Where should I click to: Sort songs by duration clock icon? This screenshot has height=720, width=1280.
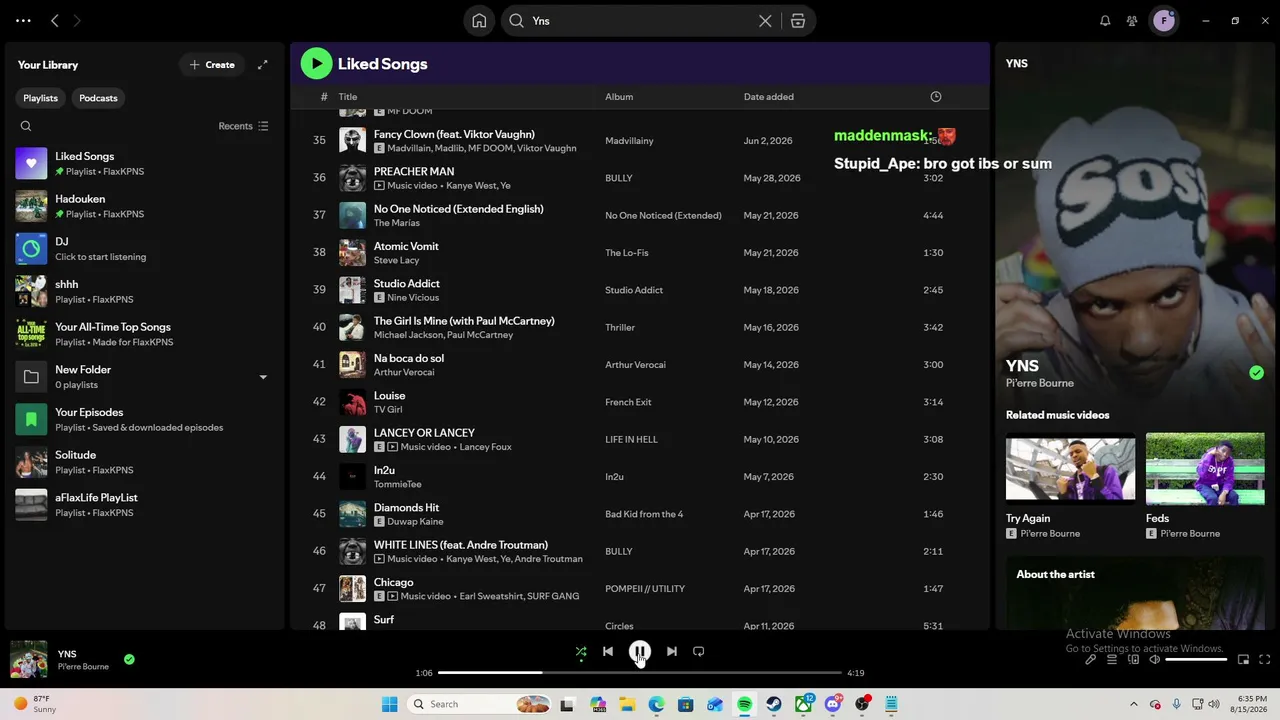click(x=936, y=97)
